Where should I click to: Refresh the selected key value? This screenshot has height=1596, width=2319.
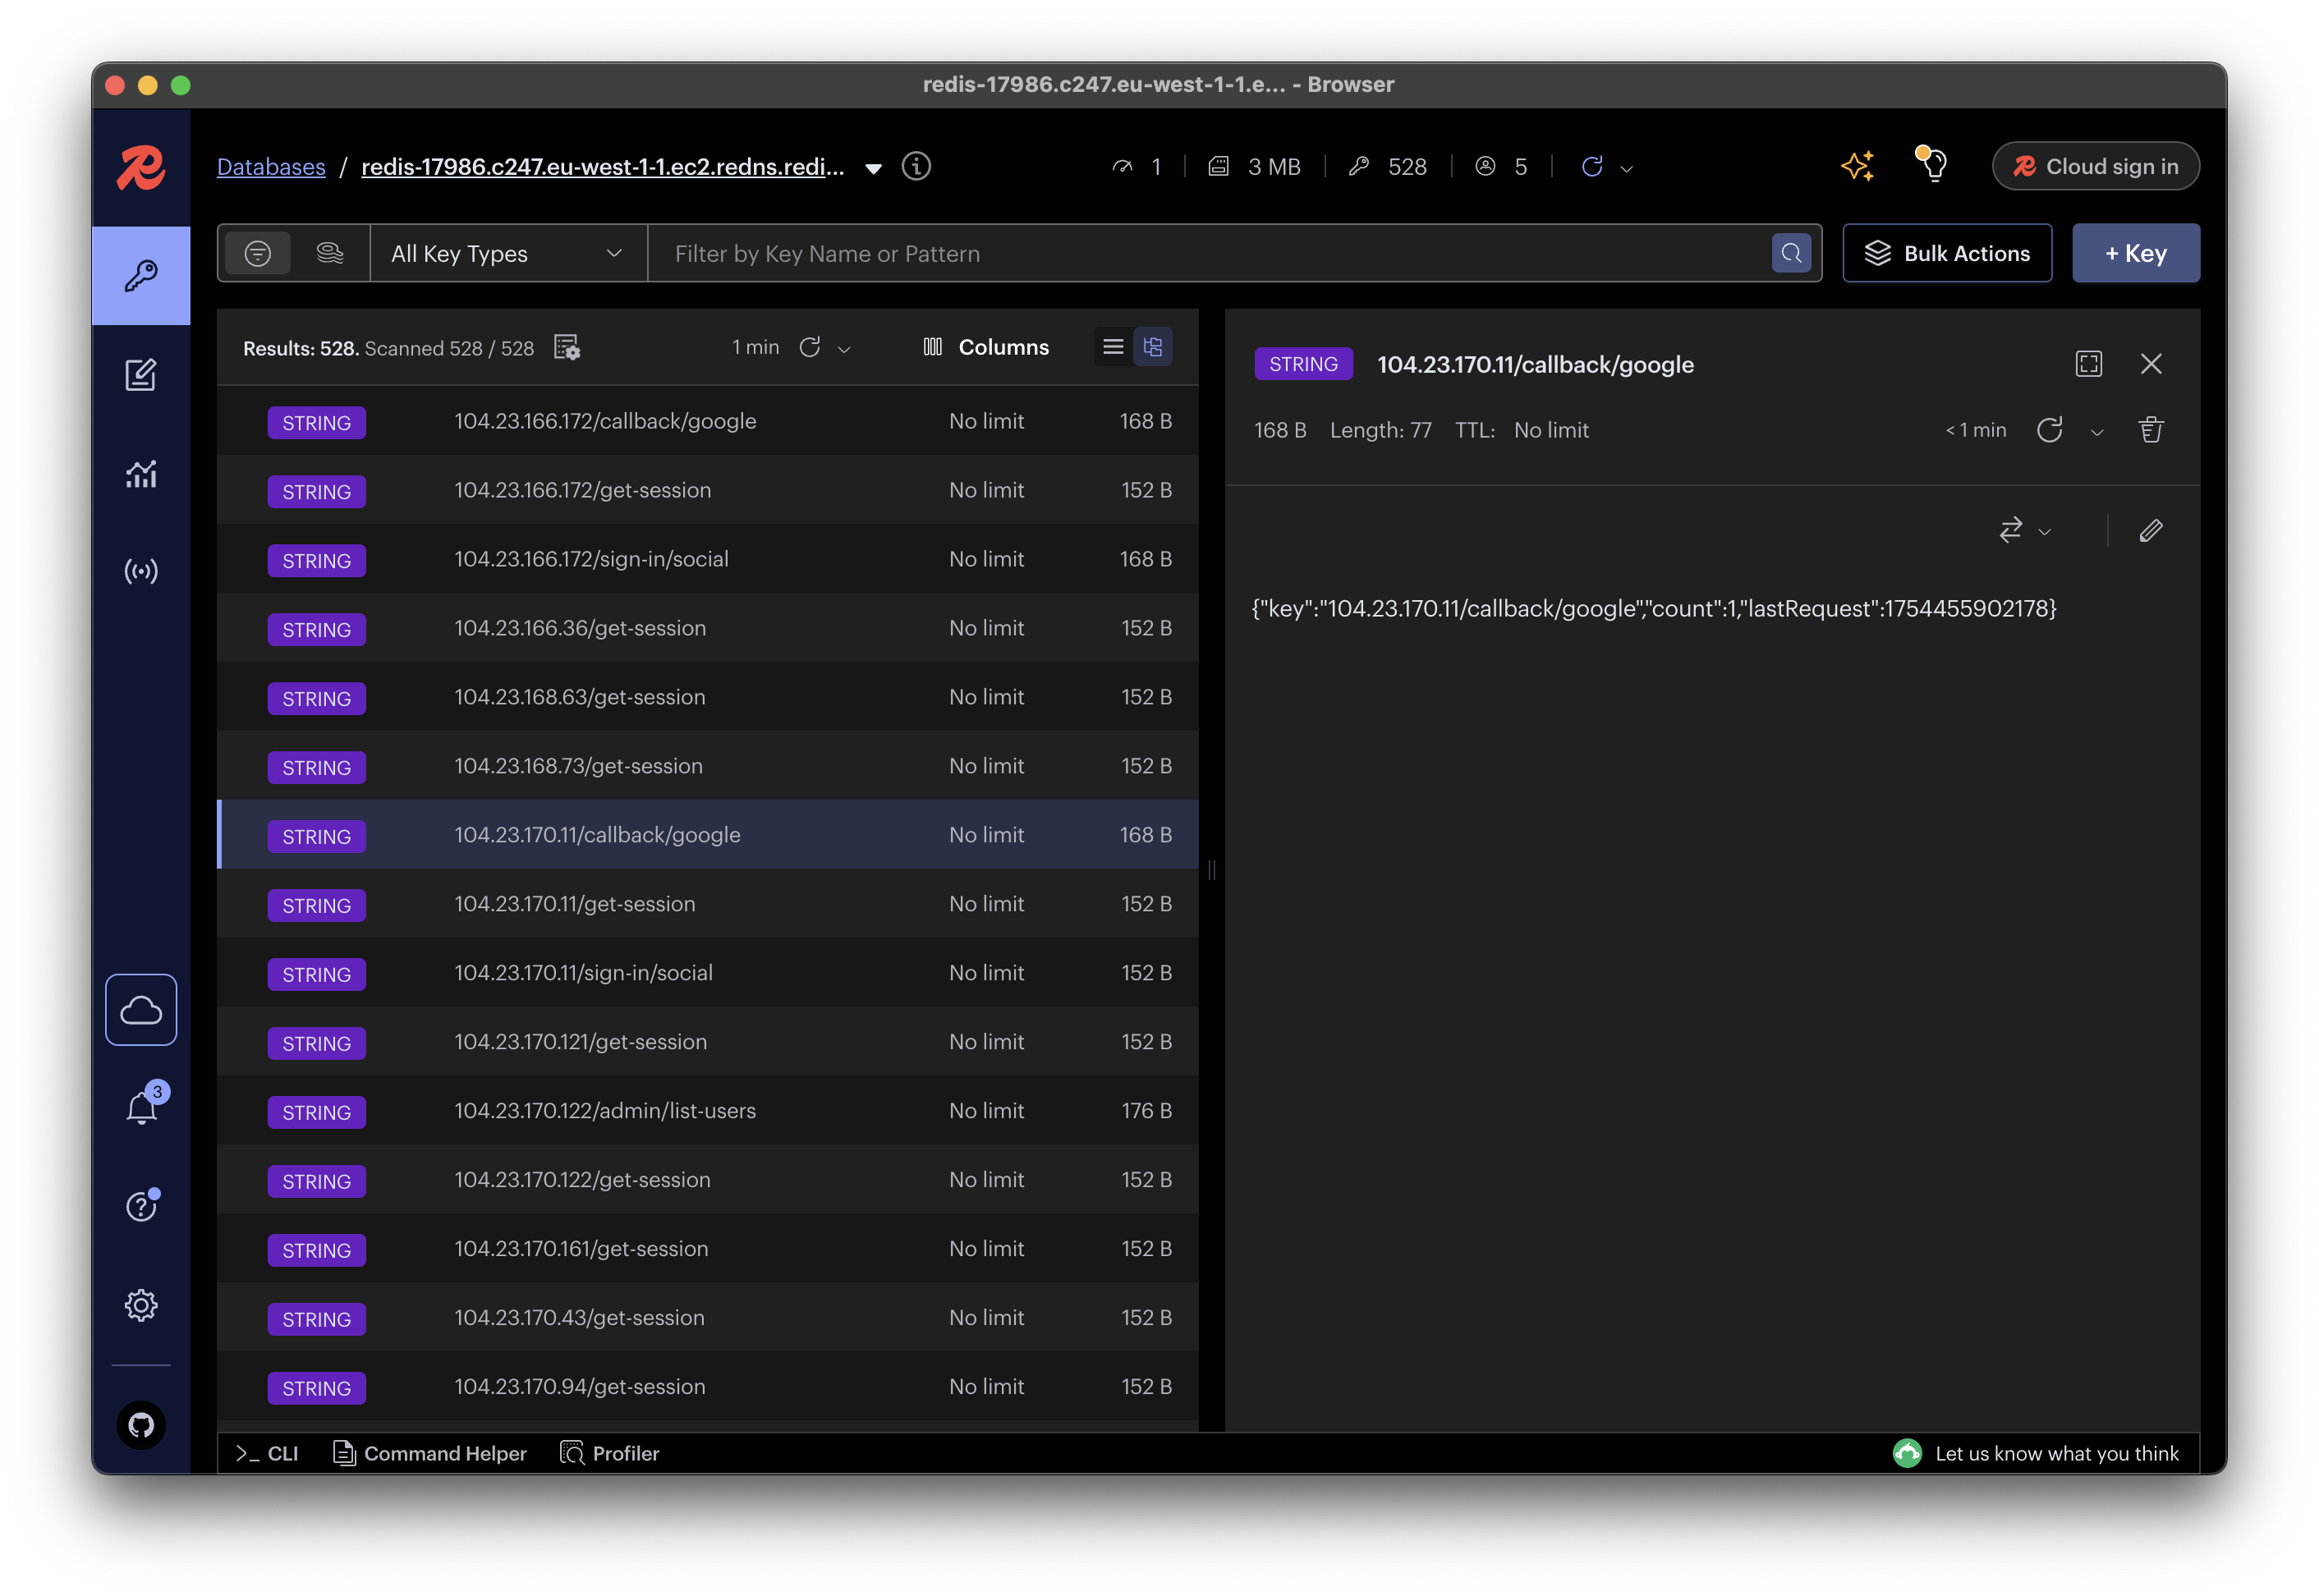(x=2049, y=430)
